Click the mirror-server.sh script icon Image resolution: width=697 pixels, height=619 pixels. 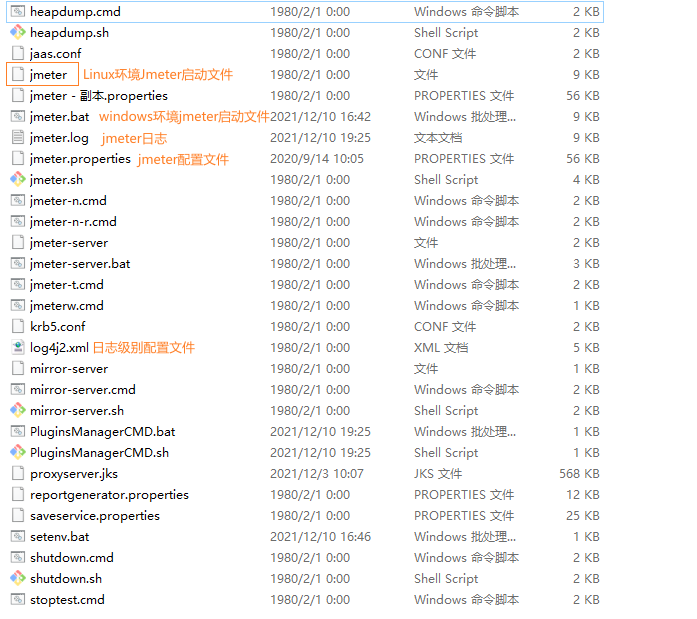18,411
